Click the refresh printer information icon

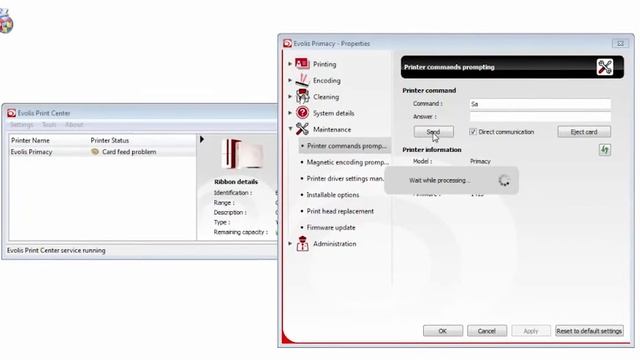coord(604,150)
